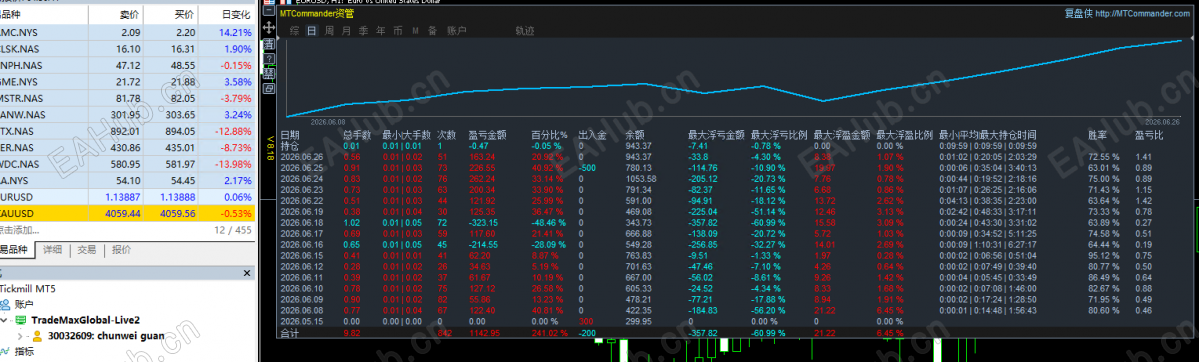The width and height of the screenshot is (1199, 362).
Task: Select the 季 quarterly tab
Action: point(362,31)
